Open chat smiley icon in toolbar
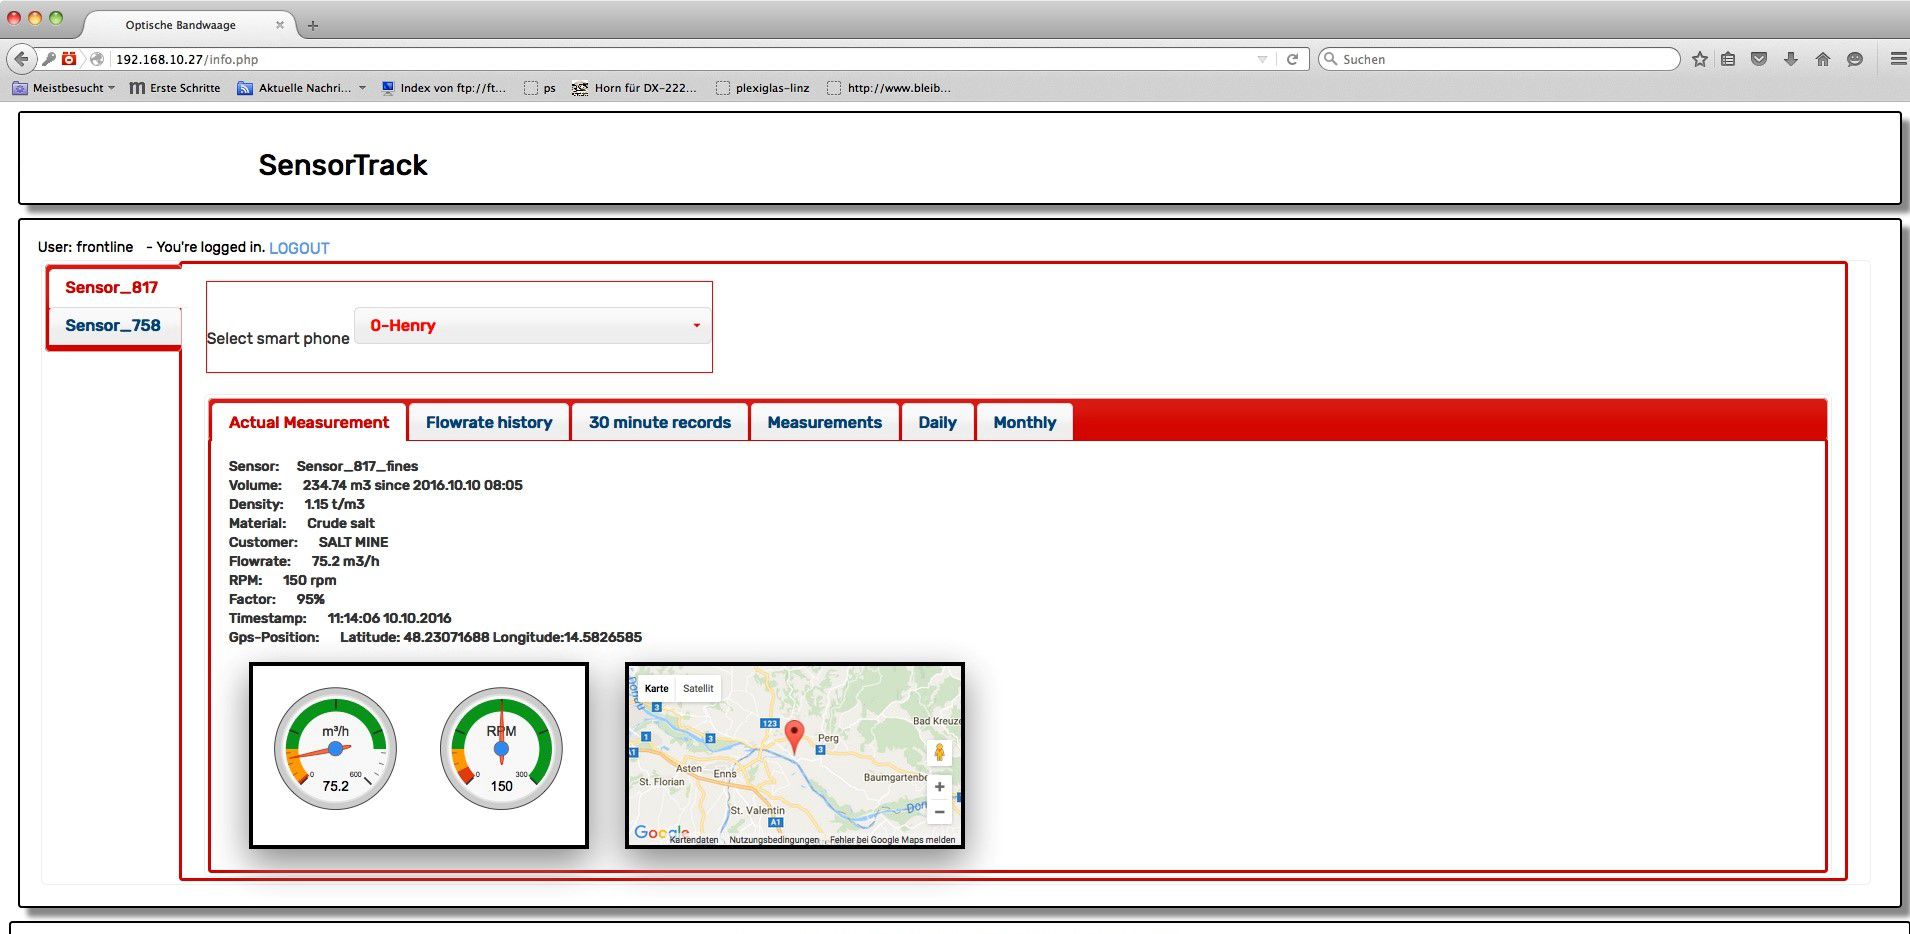1910x934 pixels. click(x=1855, y=59)
